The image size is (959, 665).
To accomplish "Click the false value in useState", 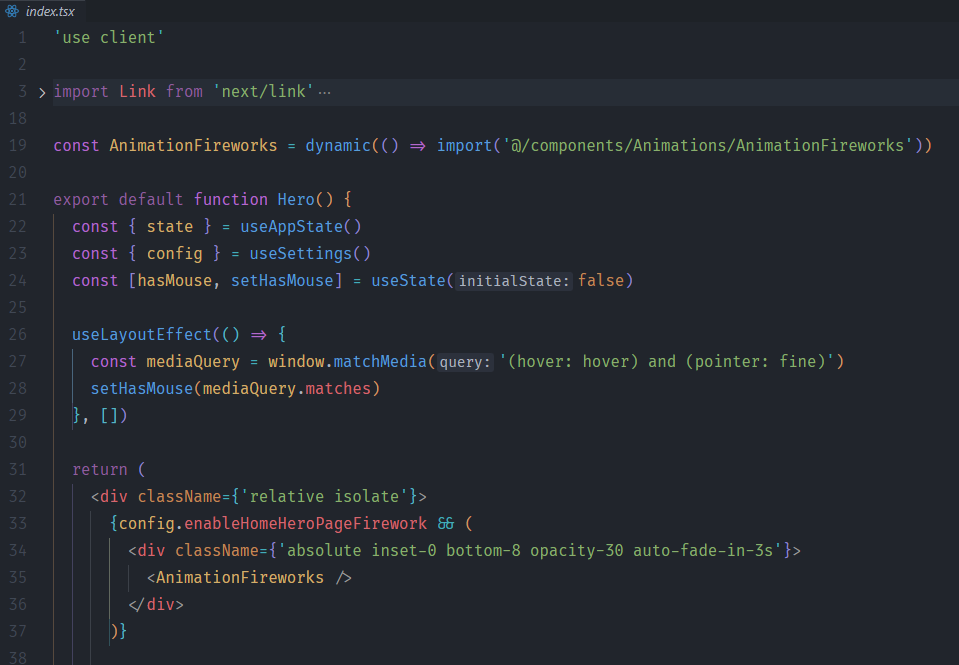I will [x=601, y=281].
